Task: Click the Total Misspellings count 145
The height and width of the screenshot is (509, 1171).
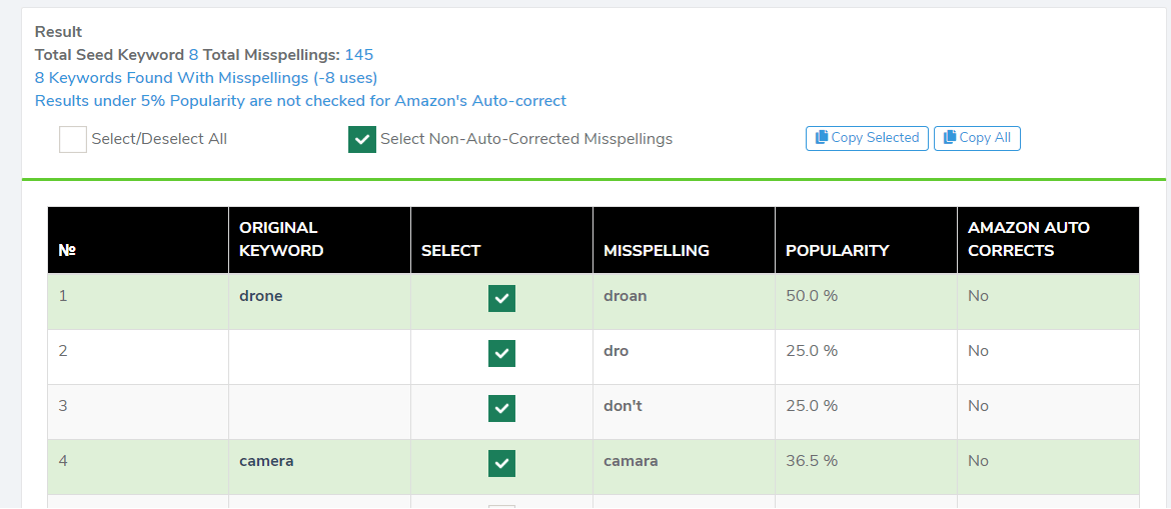Action: tap(359, 54)
